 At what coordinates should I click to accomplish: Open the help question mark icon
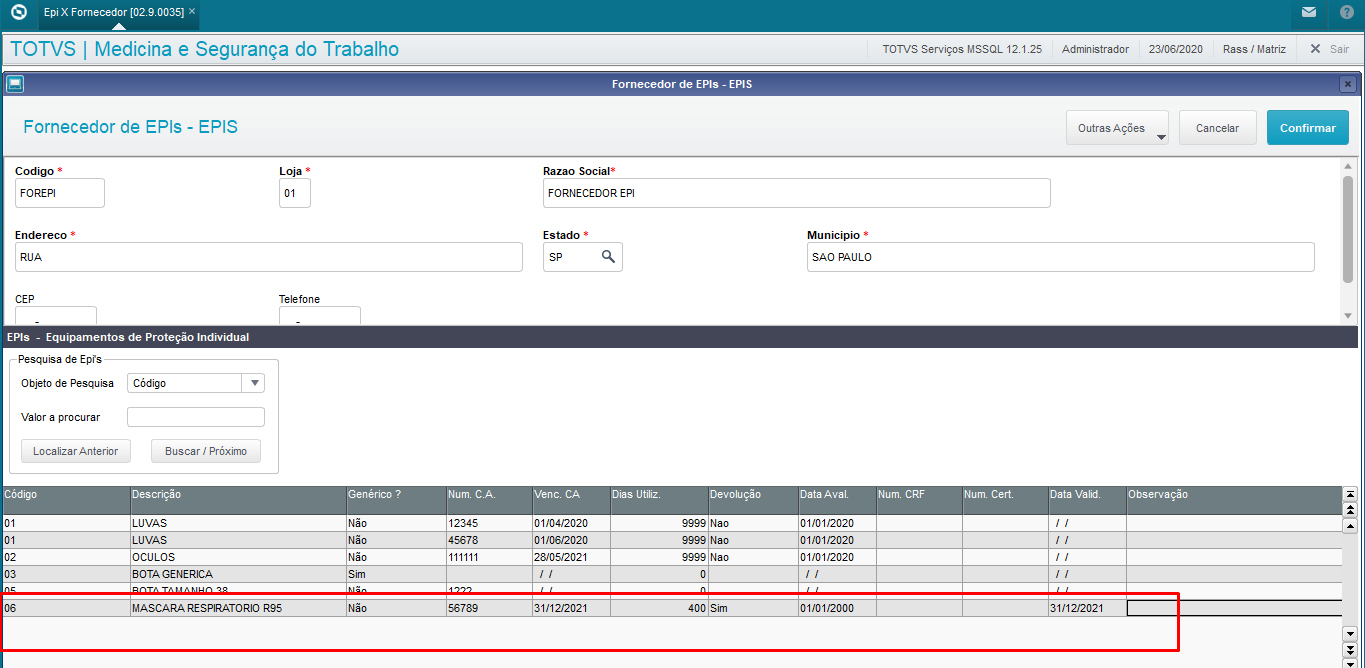pos(1346,13)
